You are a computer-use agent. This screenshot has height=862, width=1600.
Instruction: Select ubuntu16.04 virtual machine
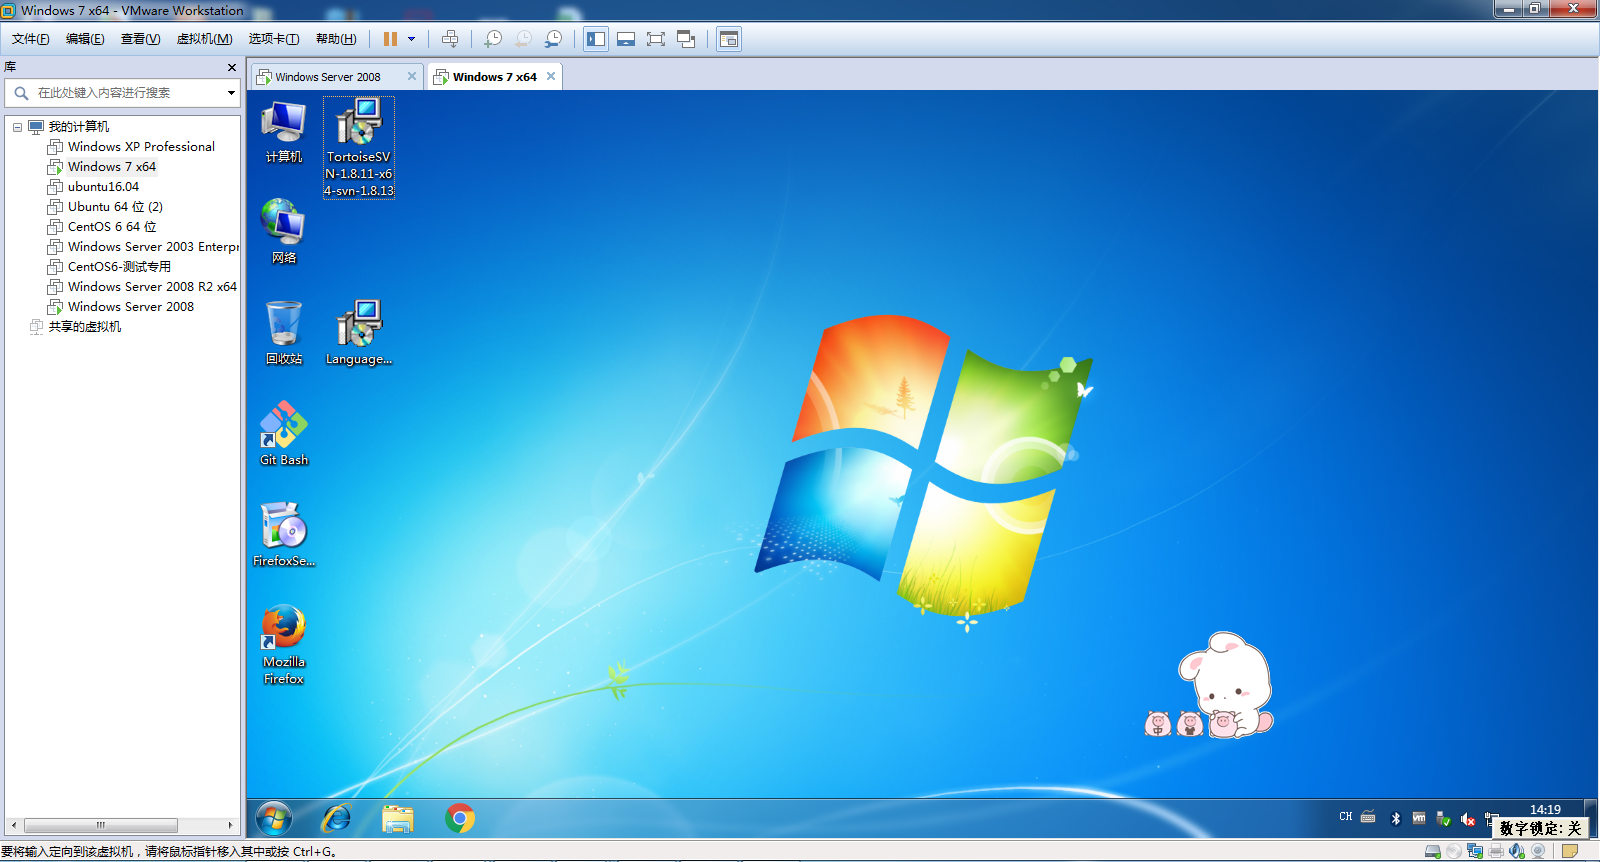pyautogui.click(x=103, y=187)
